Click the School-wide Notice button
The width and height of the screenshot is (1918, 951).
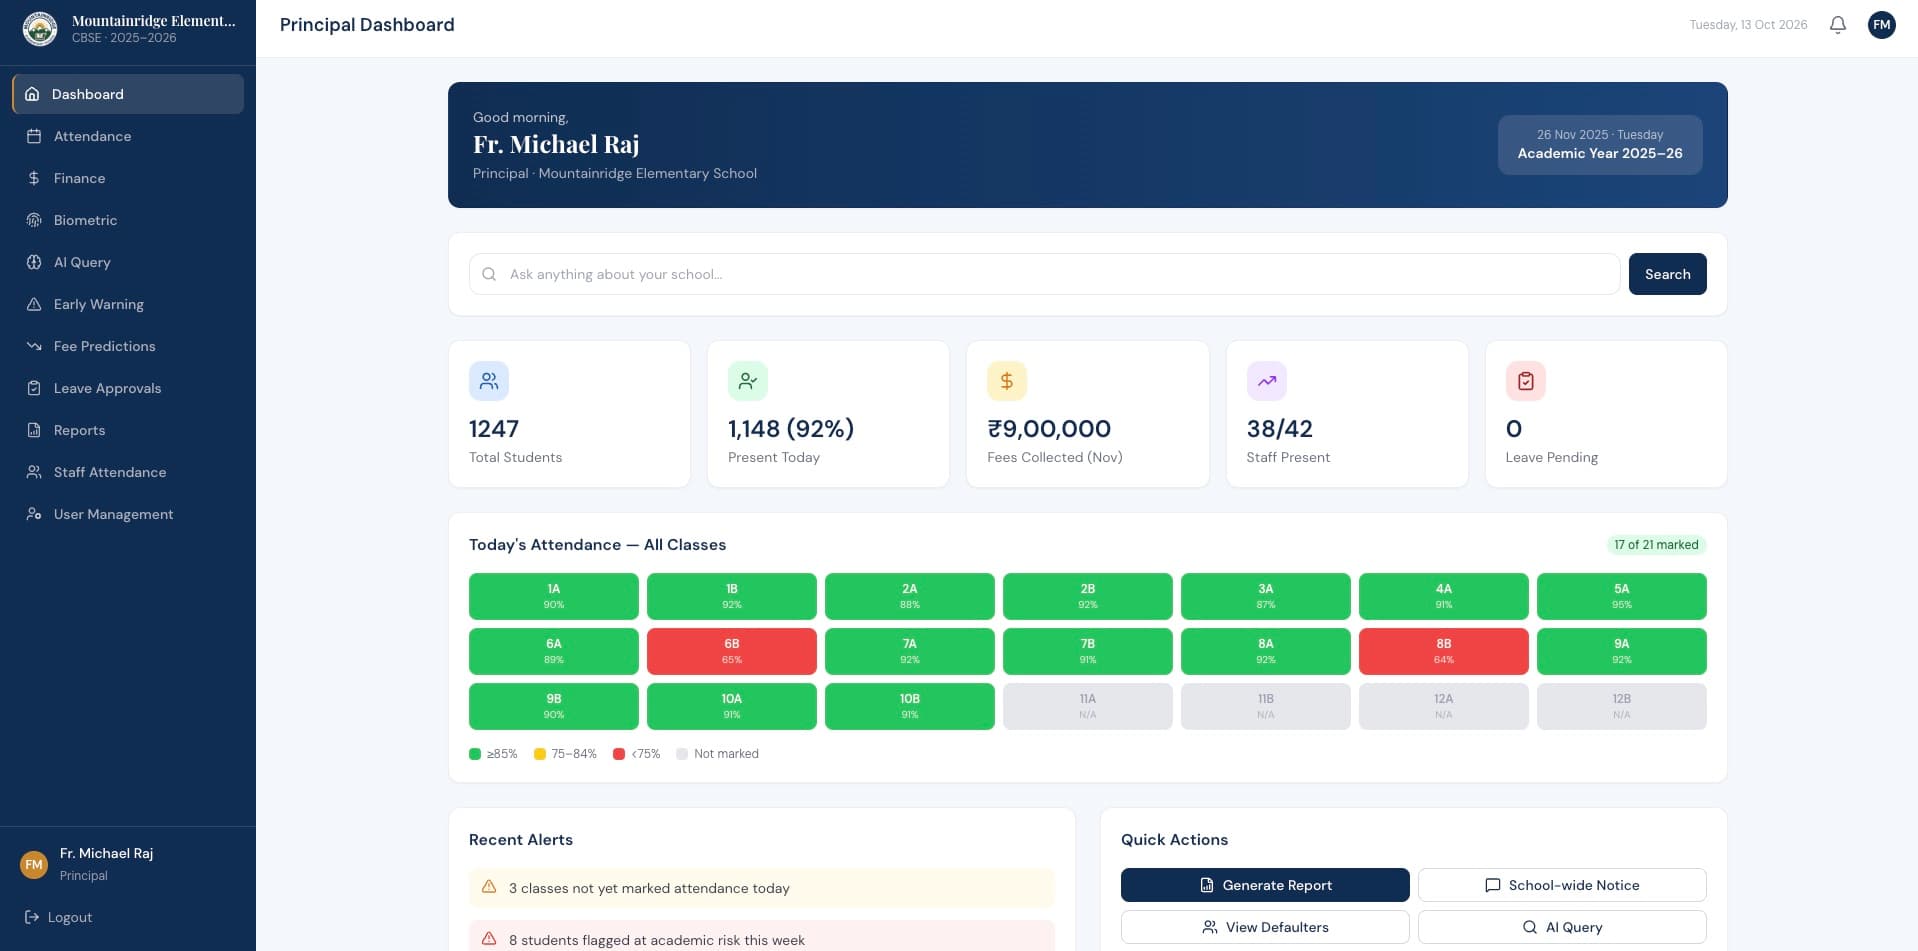[1562, 885]
